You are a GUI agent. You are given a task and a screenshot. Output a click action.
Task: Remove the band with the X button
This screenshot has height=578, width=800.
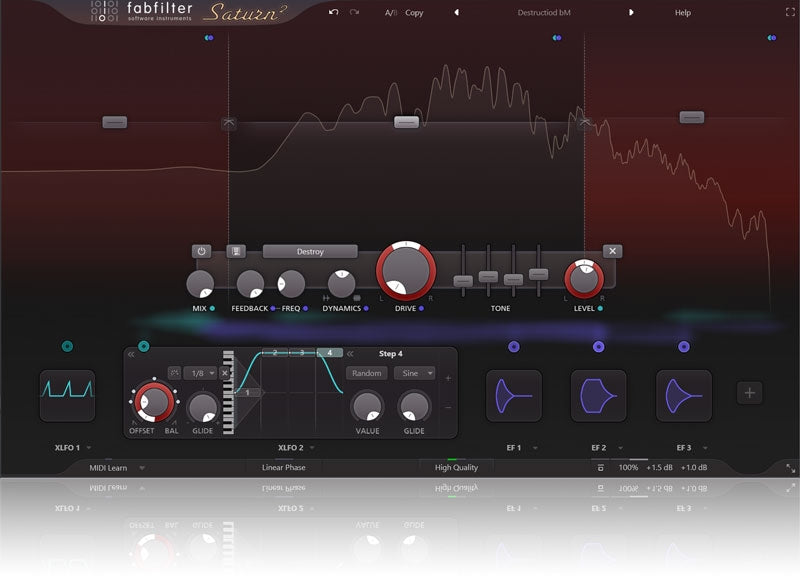point(612,251)
